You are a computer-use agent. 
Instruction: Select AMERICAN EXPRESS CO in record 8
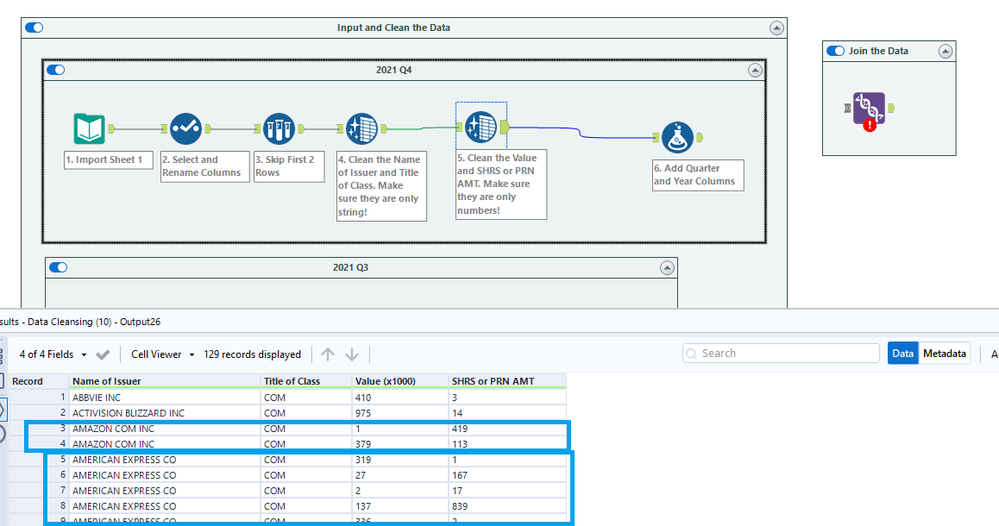coord(164,506)
